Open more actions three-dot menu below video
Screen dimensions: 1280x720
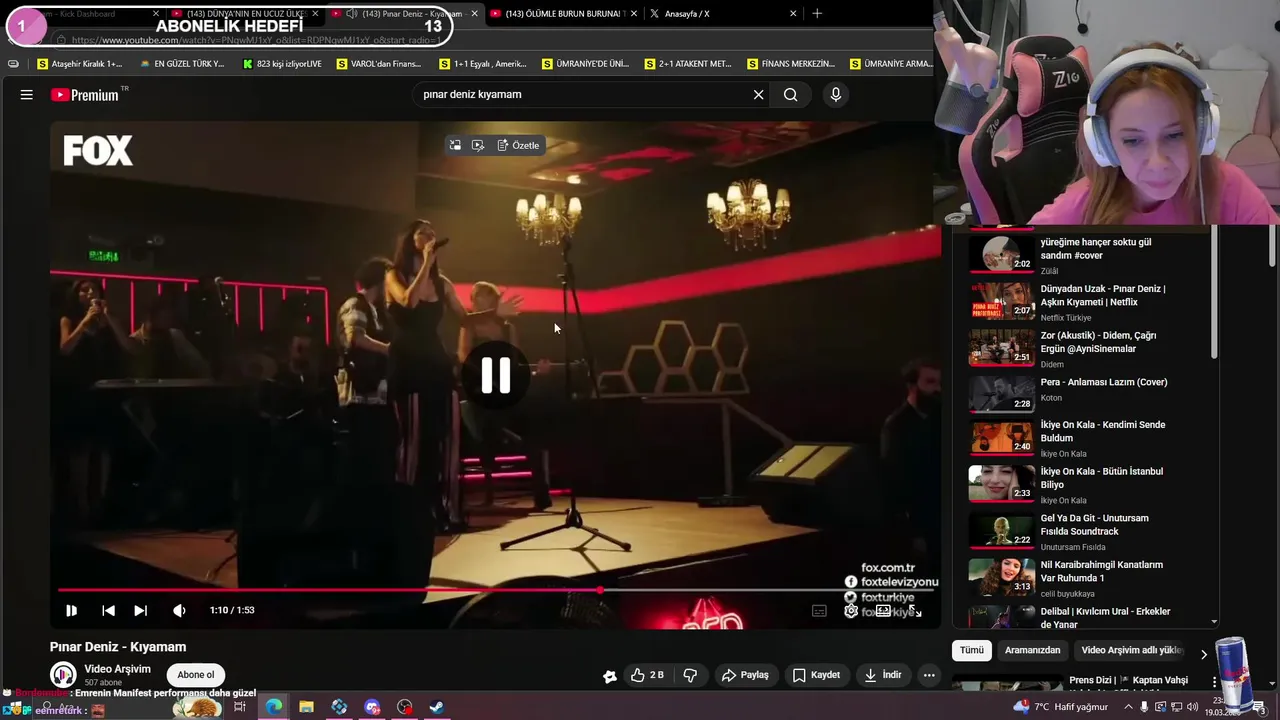click(x=929, y=675)
